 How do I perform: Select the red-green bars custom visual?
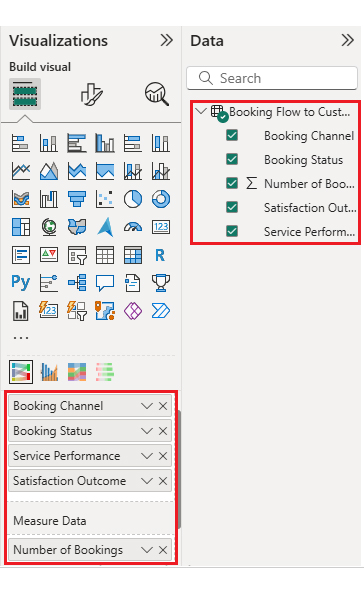click(x=105, y=372)
